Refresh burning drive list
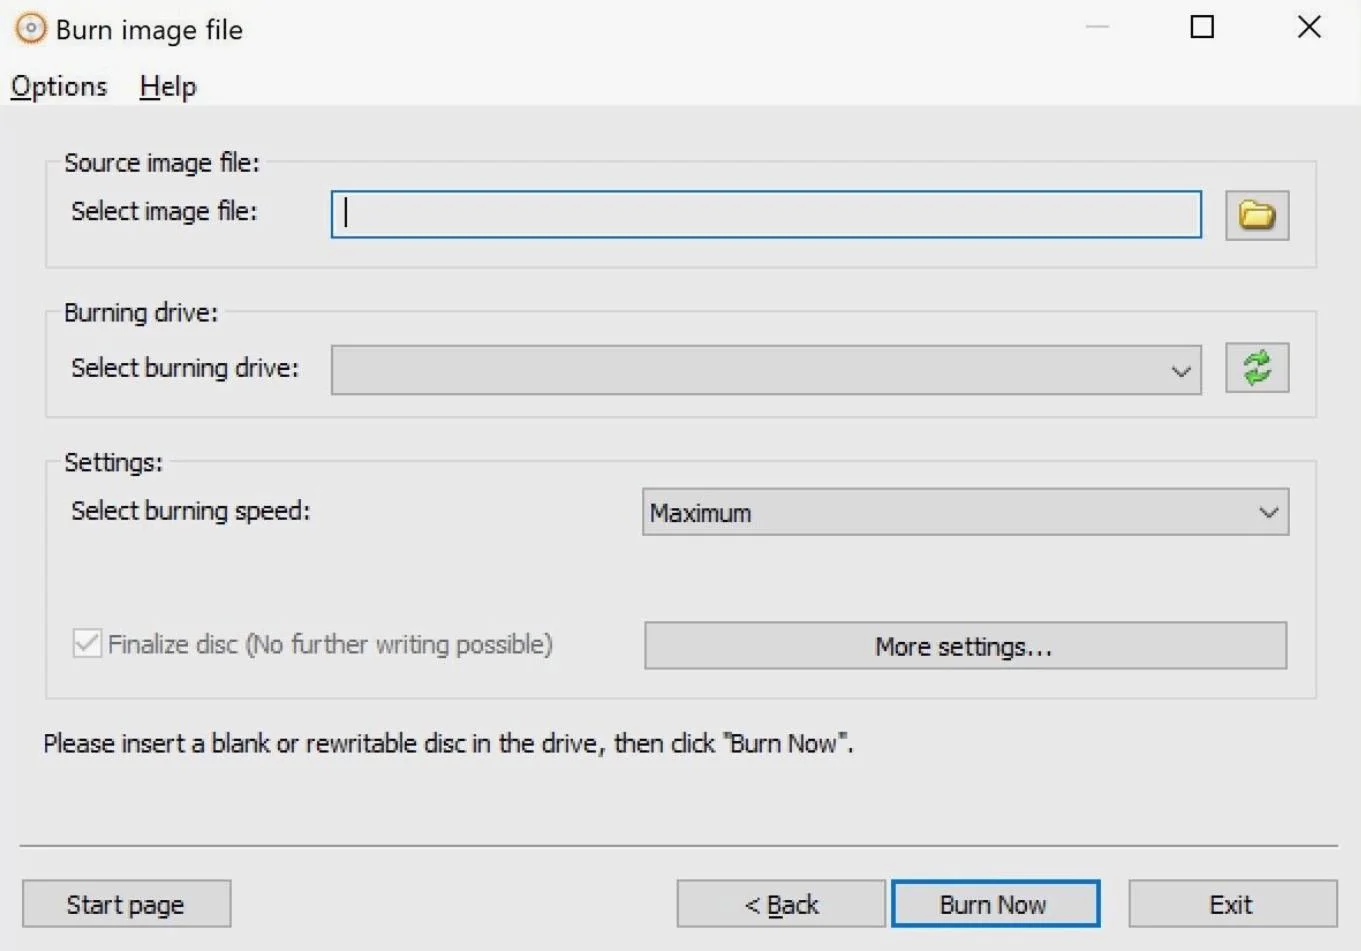 (x=1257, y=368)
